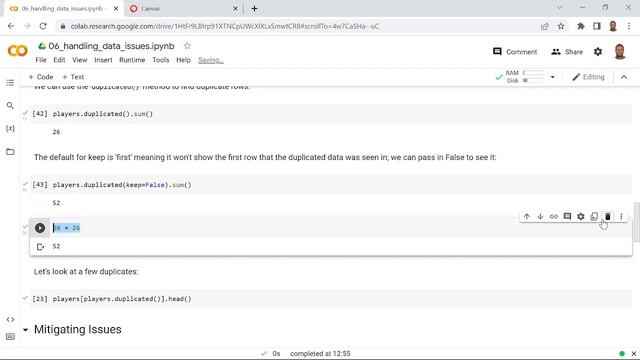Screen dimensions: 640x360
Task: Open the Chrome extensions puzzle icon
Action: [580, 26]
